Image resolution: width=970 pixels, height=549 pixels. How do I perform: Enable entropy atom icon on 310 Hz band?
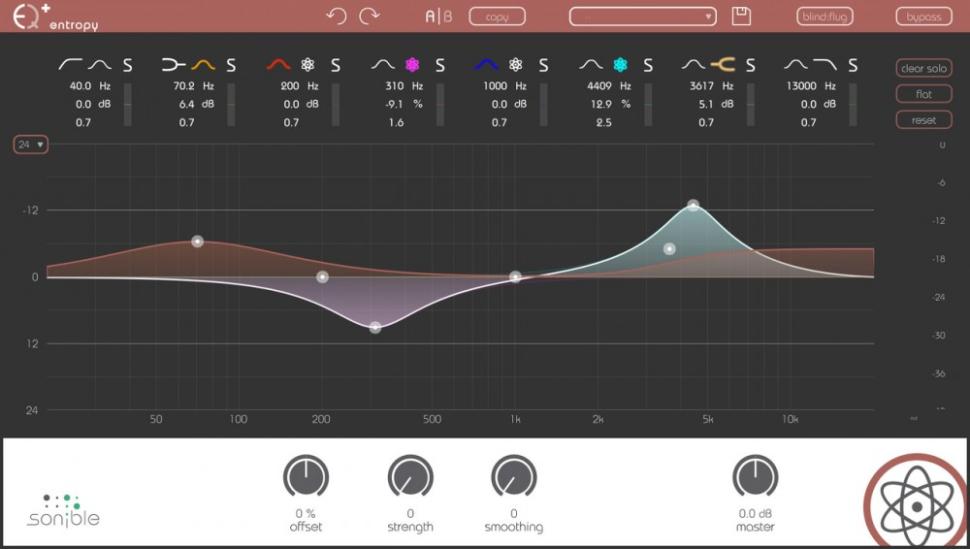(411, 65)
